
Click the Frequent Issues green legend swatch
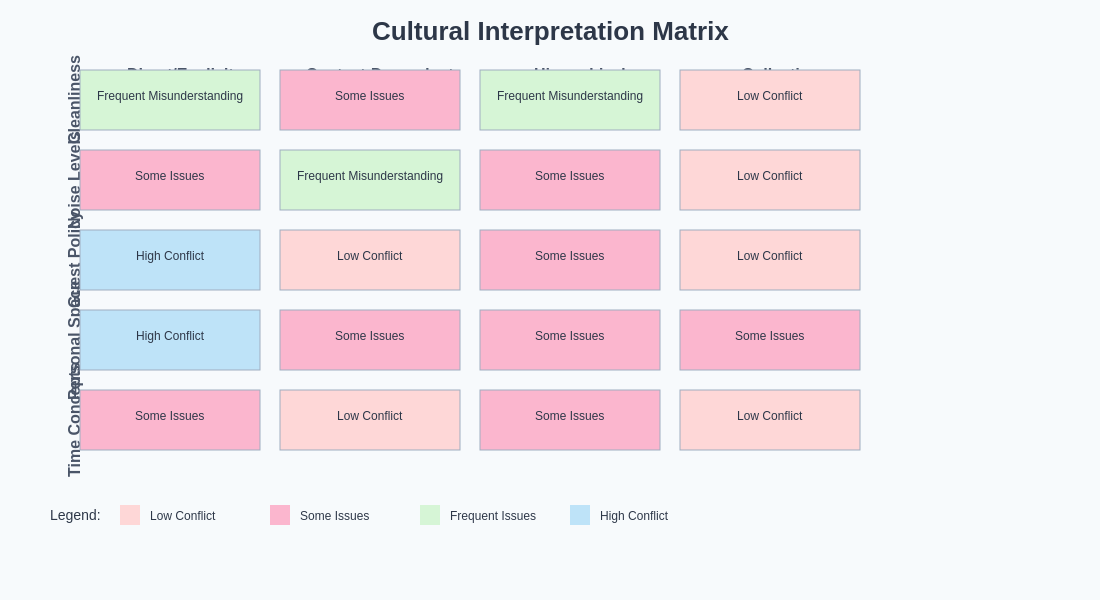pos(430,515)
